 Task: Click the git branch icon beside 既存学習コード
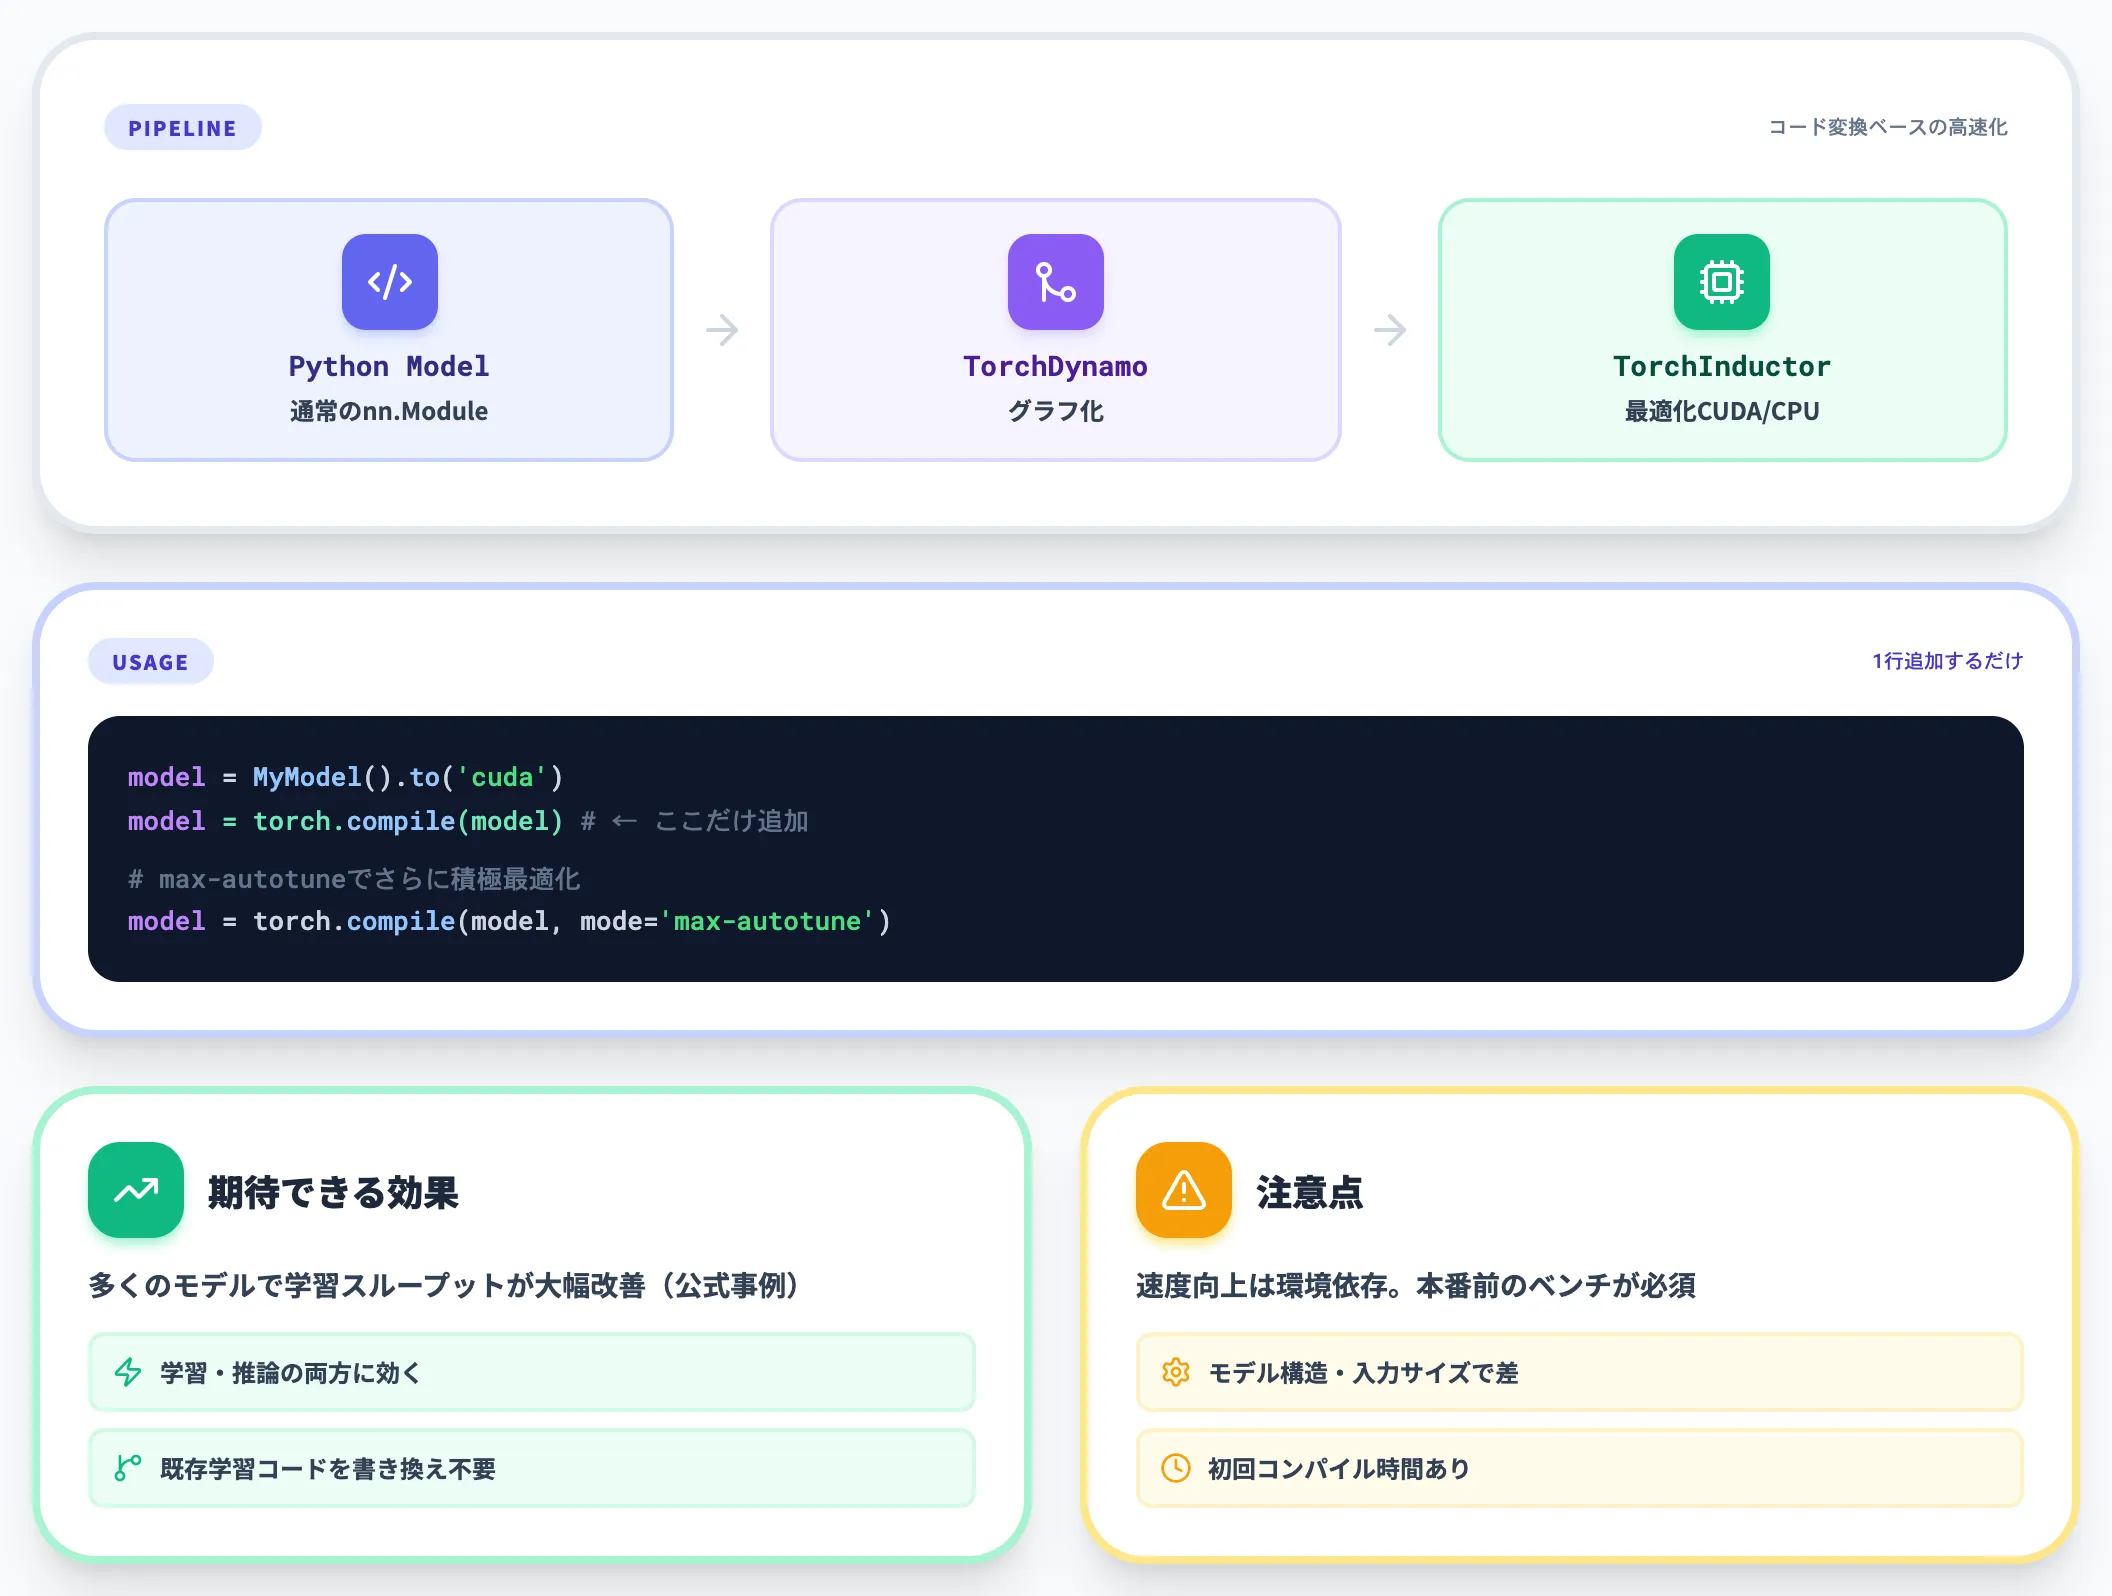coord(128,1468)
